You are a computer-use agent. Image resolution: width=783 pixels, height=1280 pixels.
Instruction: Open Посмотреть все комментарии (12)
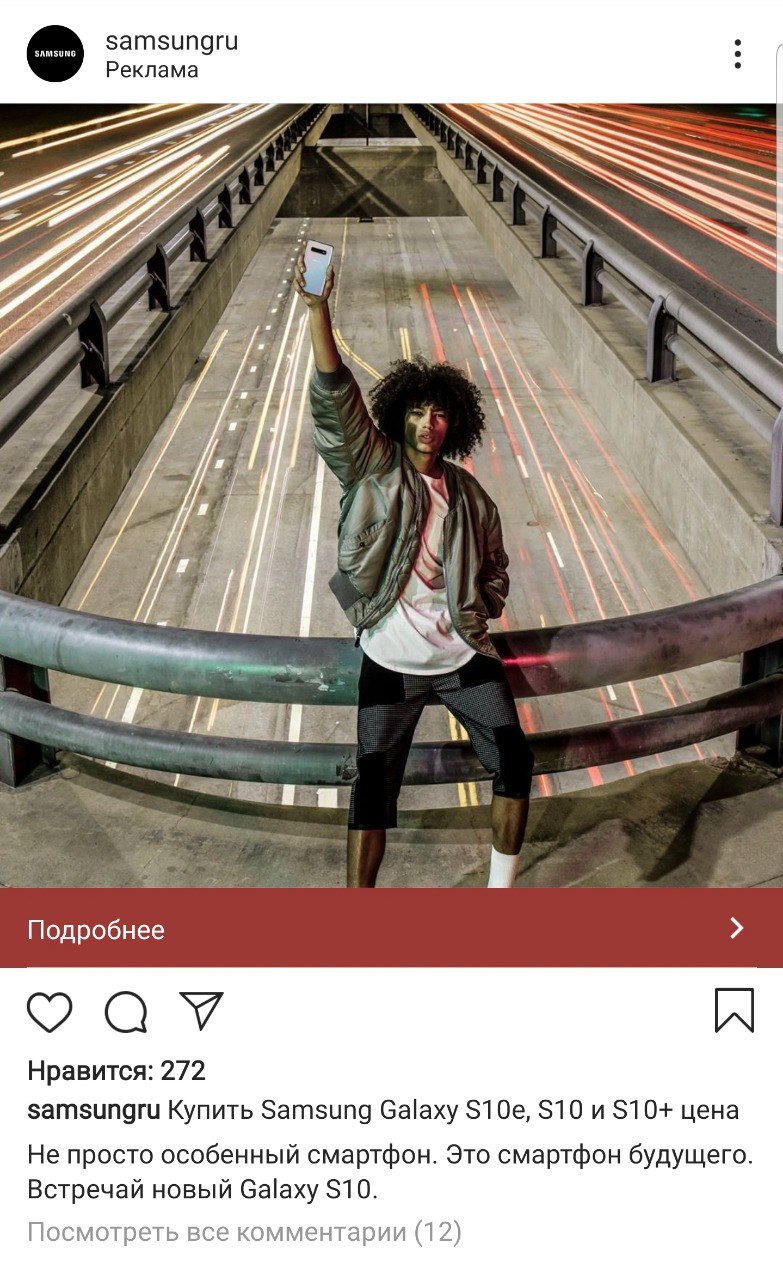244,1232
